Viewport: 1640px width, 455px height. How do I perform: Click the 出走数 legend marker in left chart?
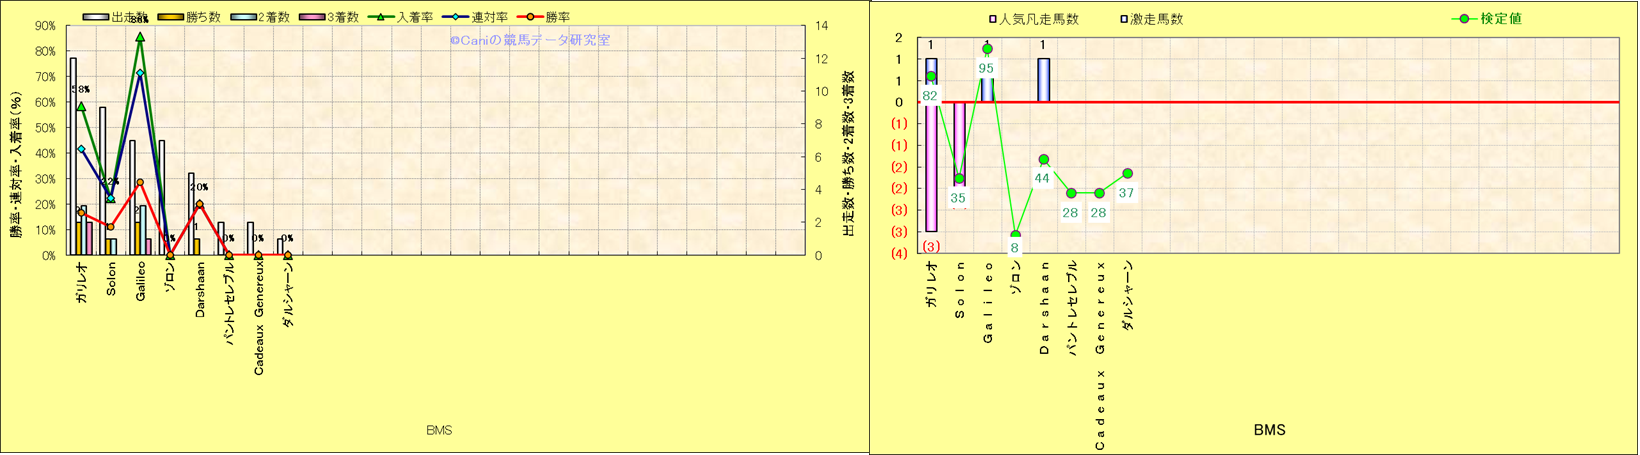(x=96, y=17)
